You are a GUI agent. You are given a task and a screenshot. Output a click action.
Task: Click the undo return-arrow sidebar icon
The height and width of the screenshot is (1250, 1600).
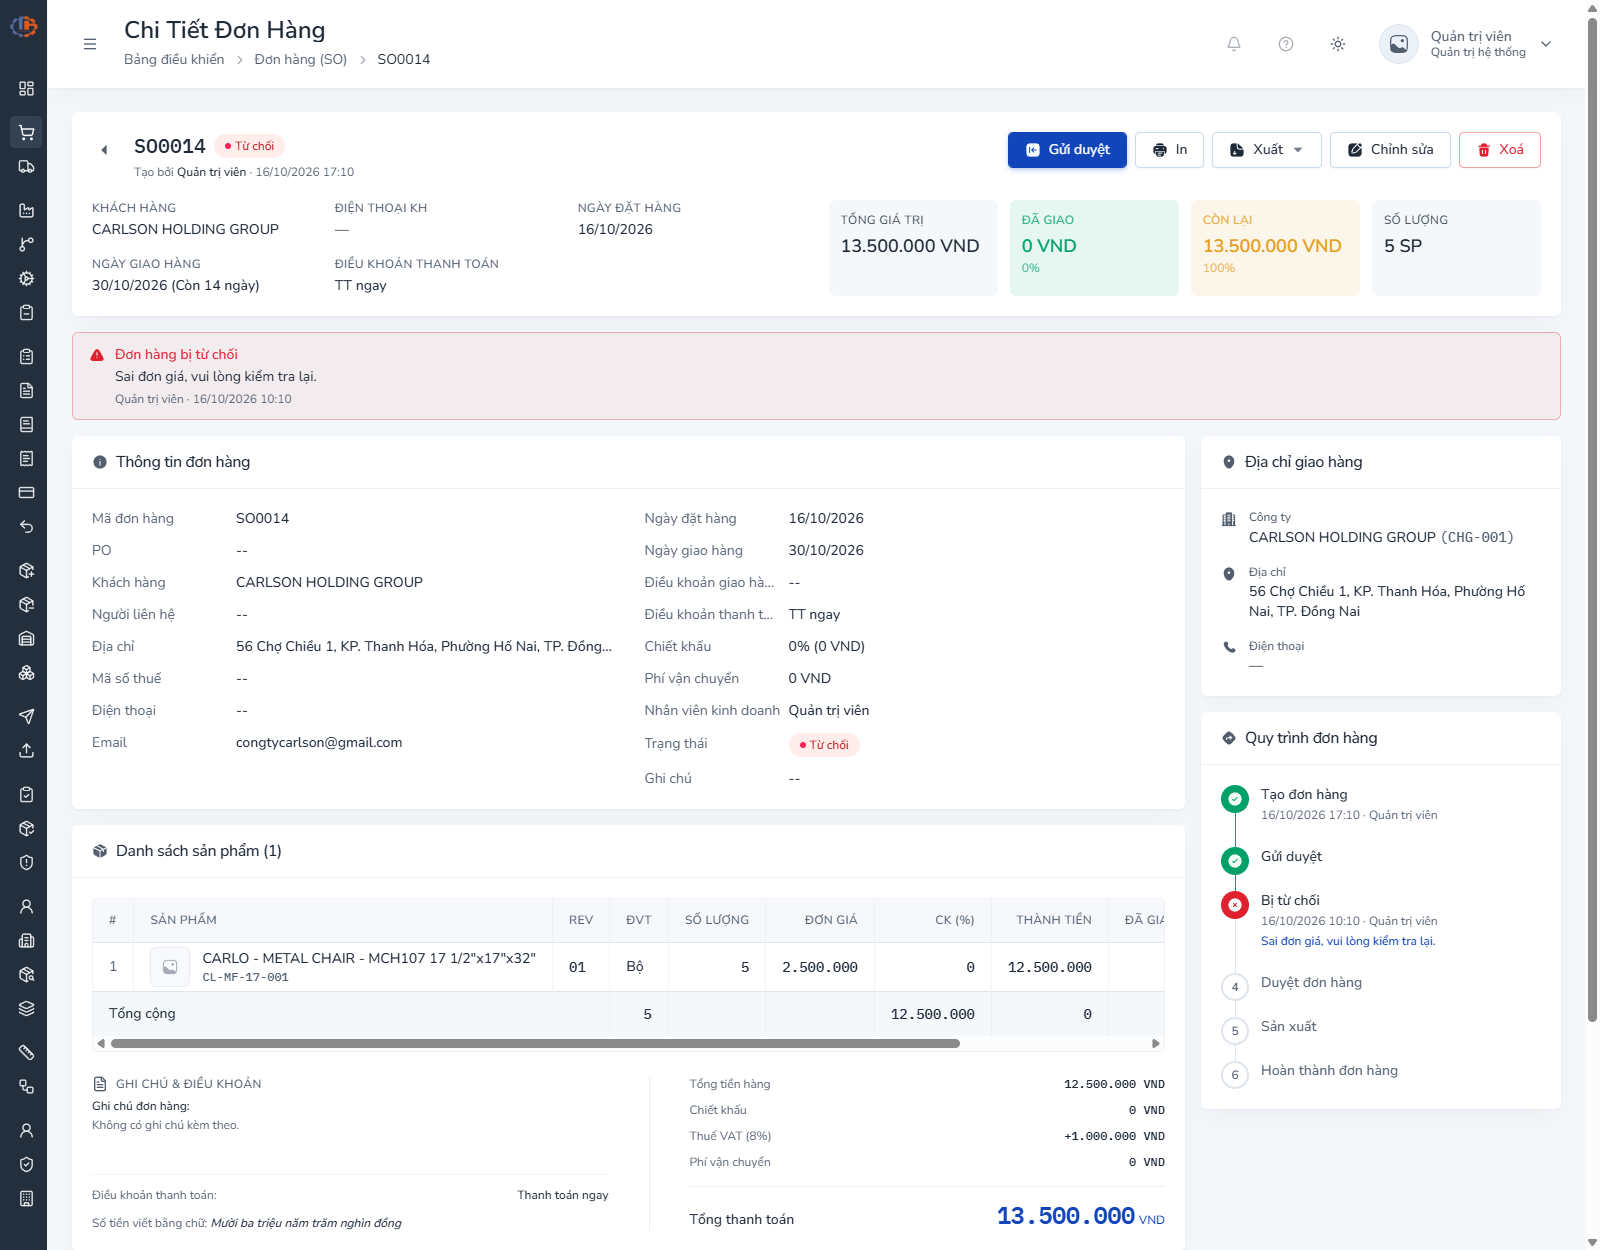tap(26, 526)
